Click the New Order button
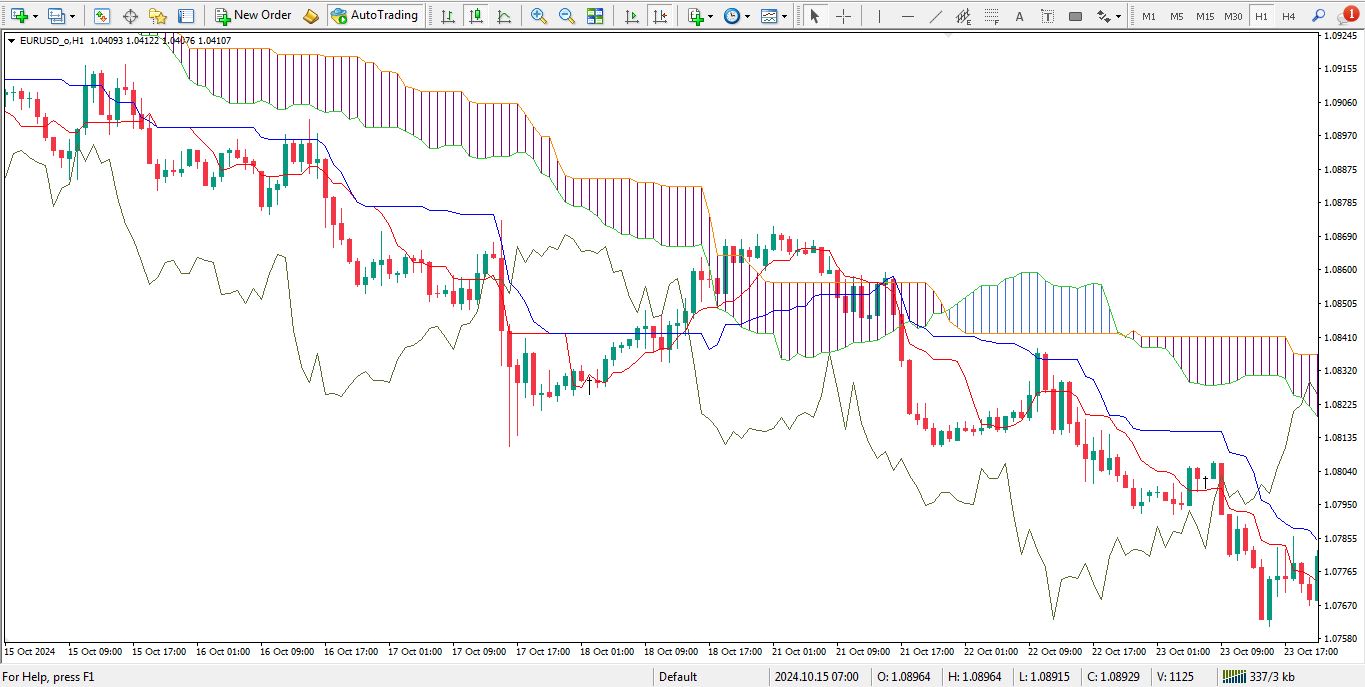The width and height of the screenshot is (1365, 687). [x=253, y=16]
